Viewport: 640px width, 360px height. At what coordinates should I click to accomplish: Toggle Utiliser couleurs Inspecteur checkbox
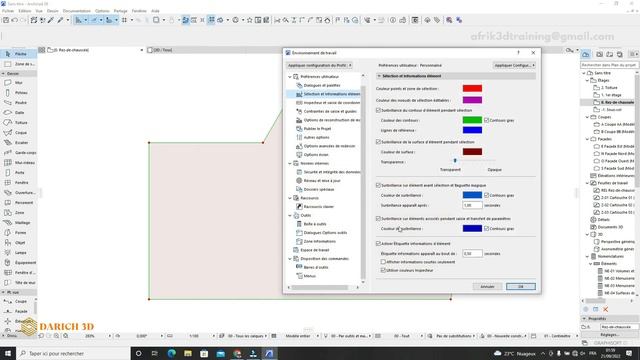pyautogui.click(x=383, y=270)
